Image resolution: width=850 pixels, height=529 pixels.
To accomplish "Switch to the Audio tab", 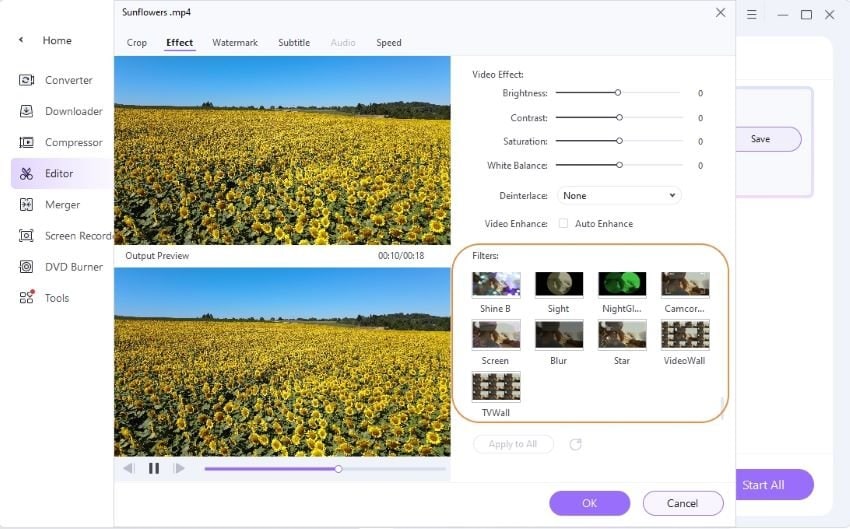I will [x=343, y=42].
